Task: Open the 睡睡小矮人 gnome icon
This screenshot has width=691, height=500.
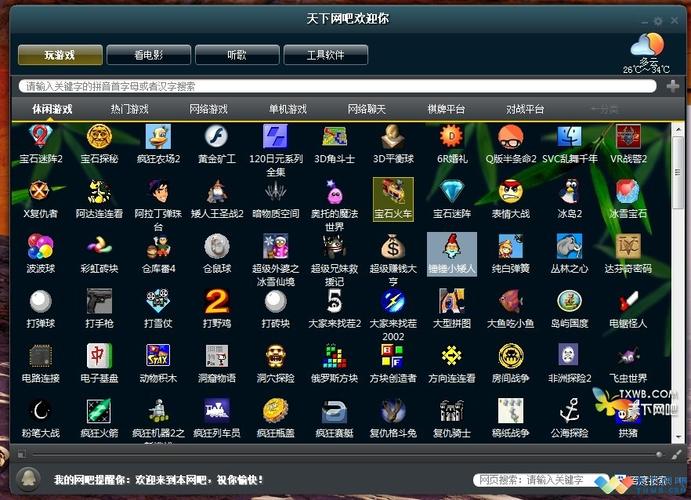Action: click(452, 254)
